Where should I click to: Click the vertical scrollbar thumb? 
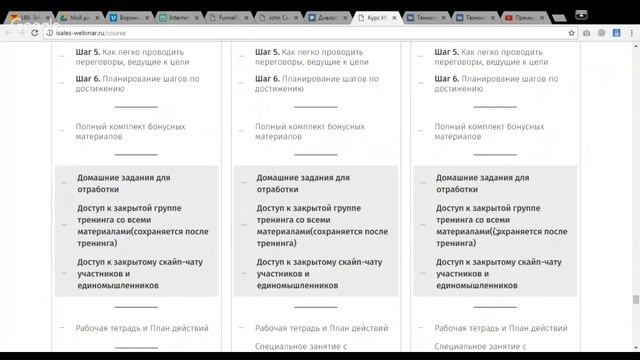pyautogui.click(x=636, y=299)
